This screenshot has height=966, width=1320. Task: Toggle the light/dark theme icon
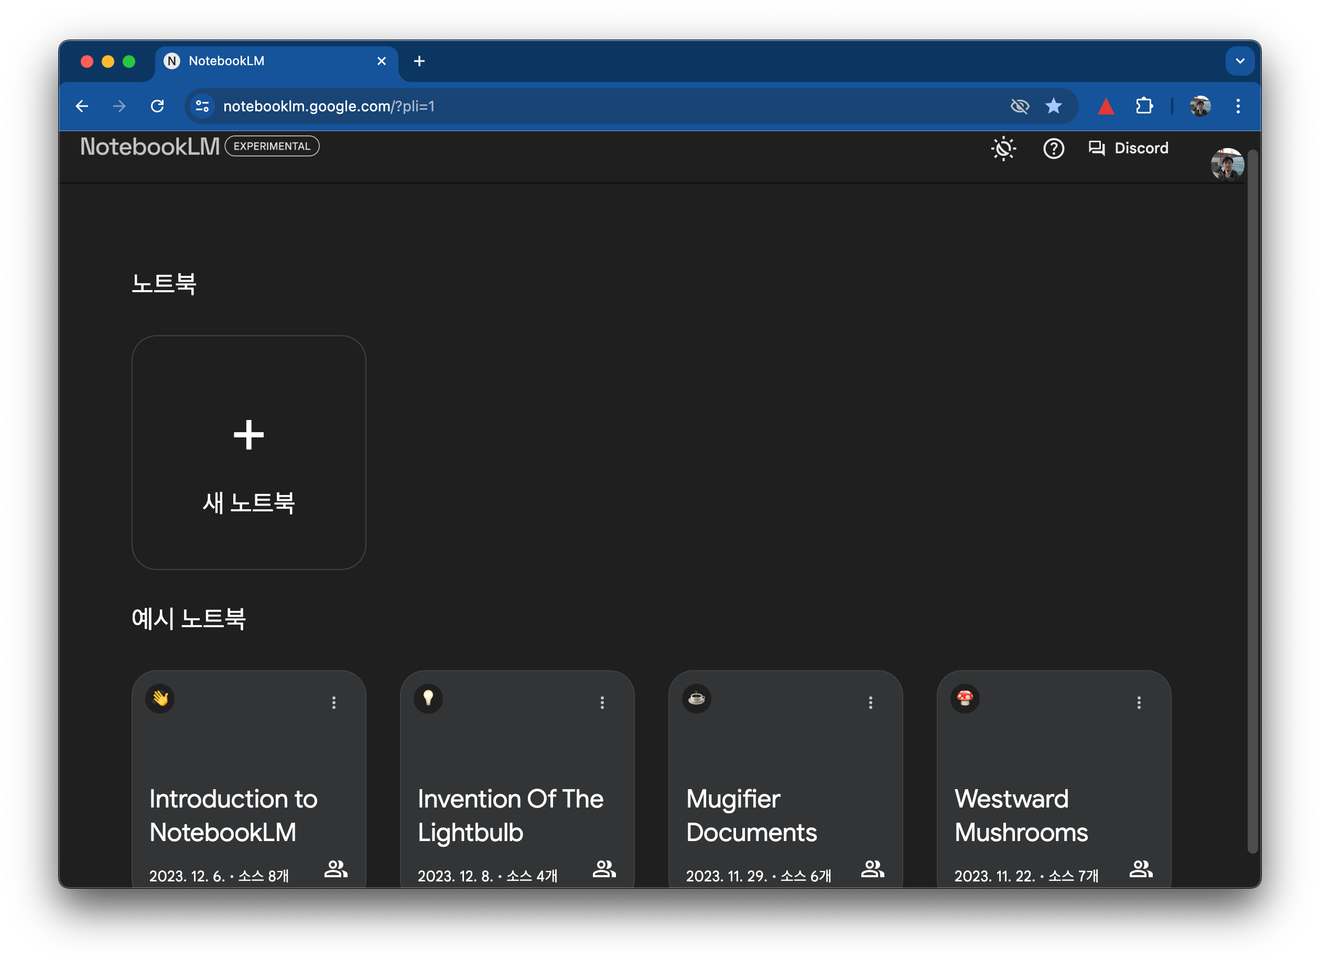click(1003, 149)
